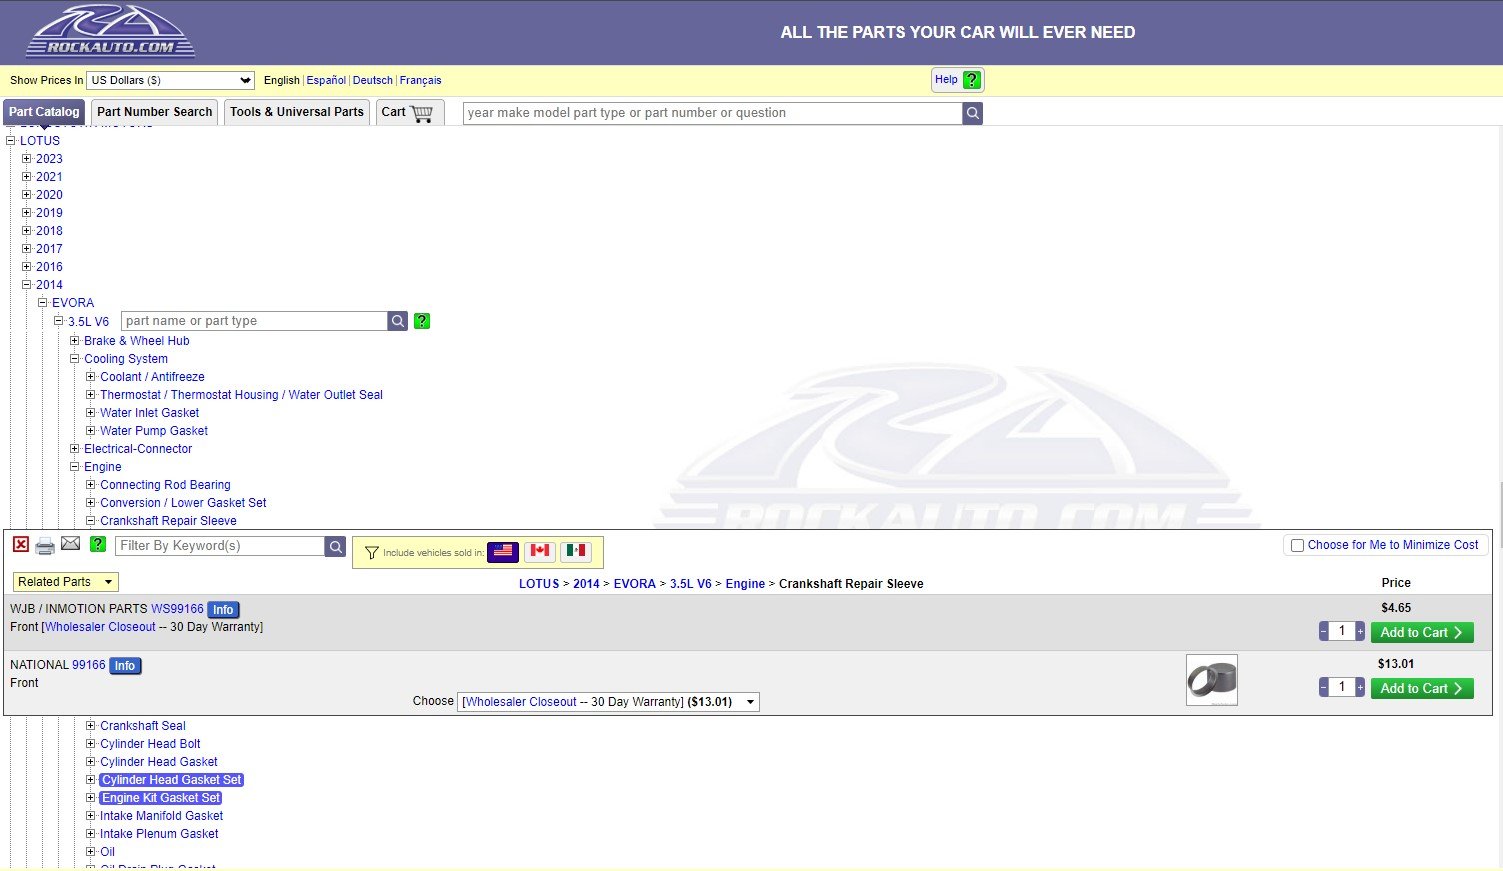Screen dimensions: 1503x871
Task: Toggle the USA flag vehicle filter
Action: (x=503, y=551)
